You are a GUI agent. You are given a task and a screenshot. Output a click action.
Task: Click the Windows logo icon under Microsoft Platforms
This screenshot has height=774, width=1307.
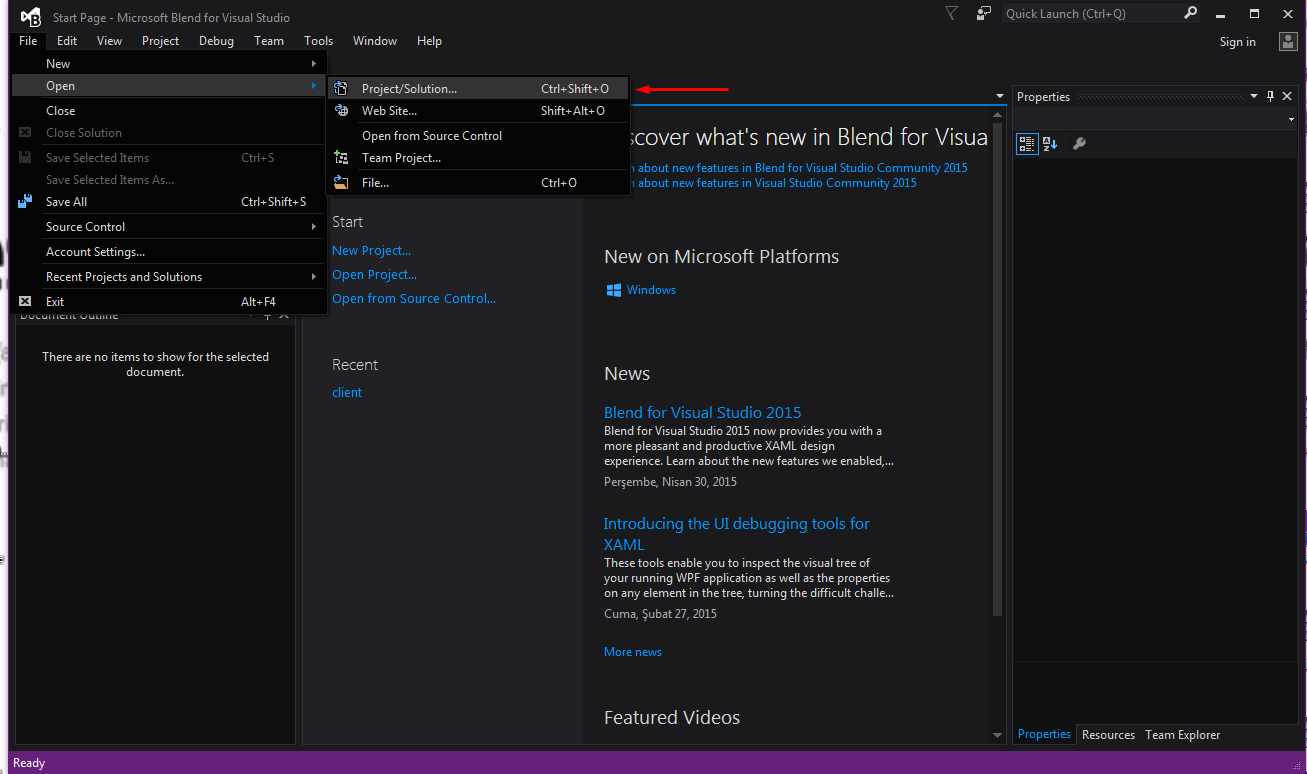pyautogui.click(x=614, y=290)
